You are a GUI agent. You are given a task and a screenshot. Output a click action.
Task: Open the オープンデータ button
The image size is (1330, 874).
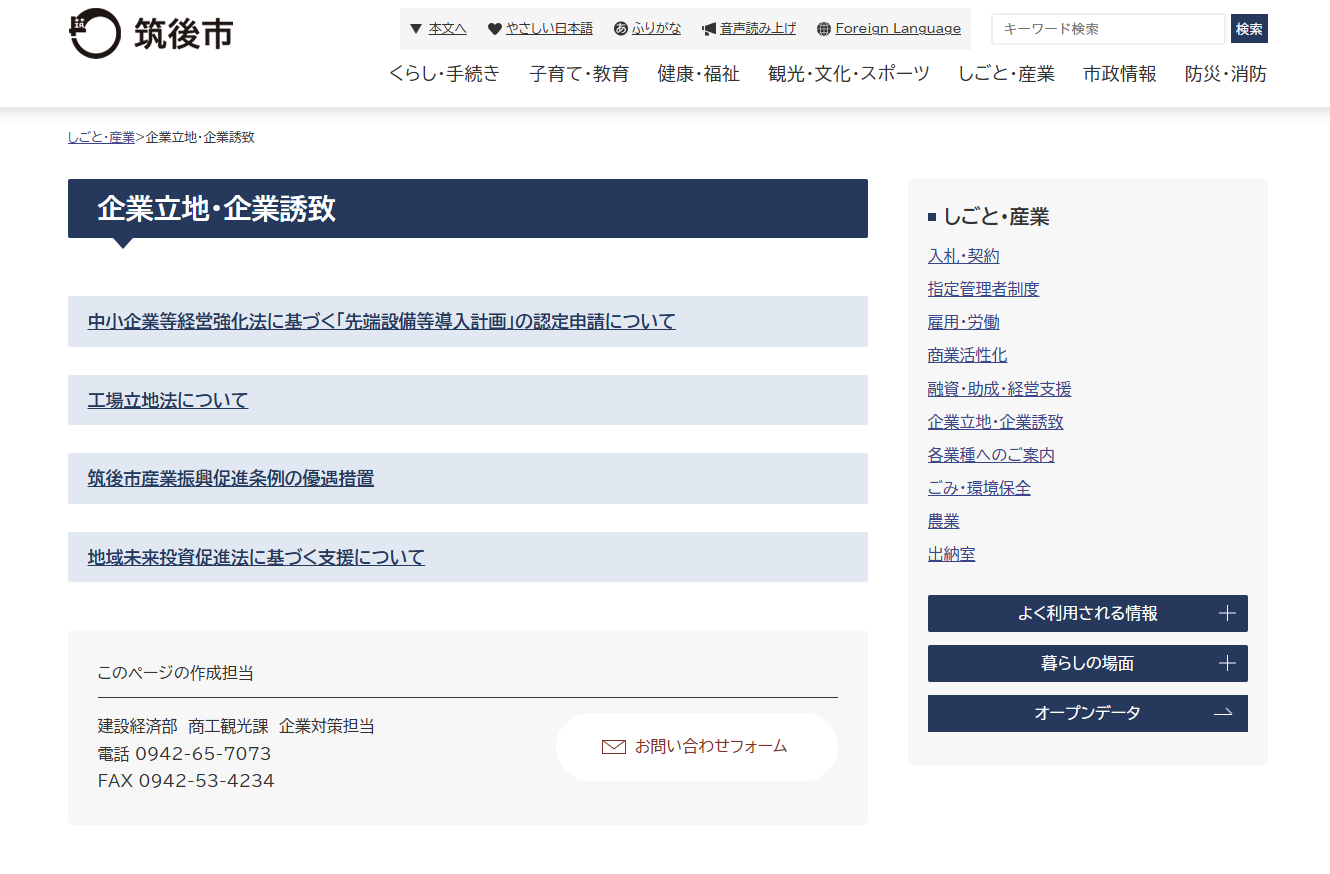coord(1087,713)
